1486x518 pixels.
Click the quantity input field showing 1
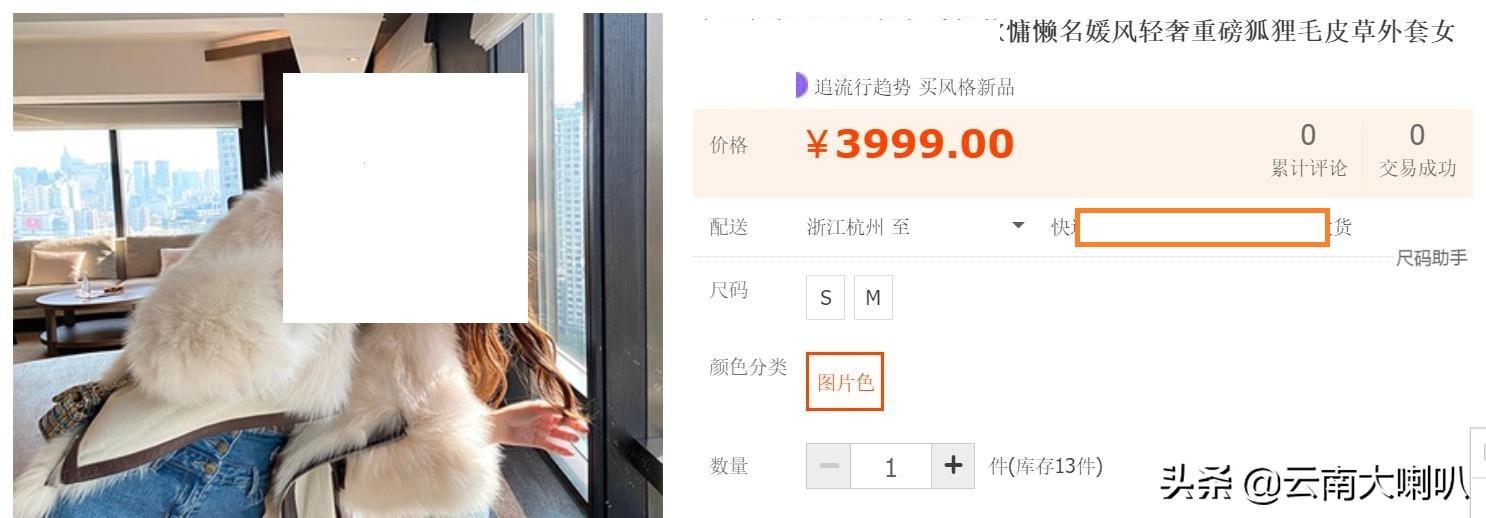click(x=891, y=466)
